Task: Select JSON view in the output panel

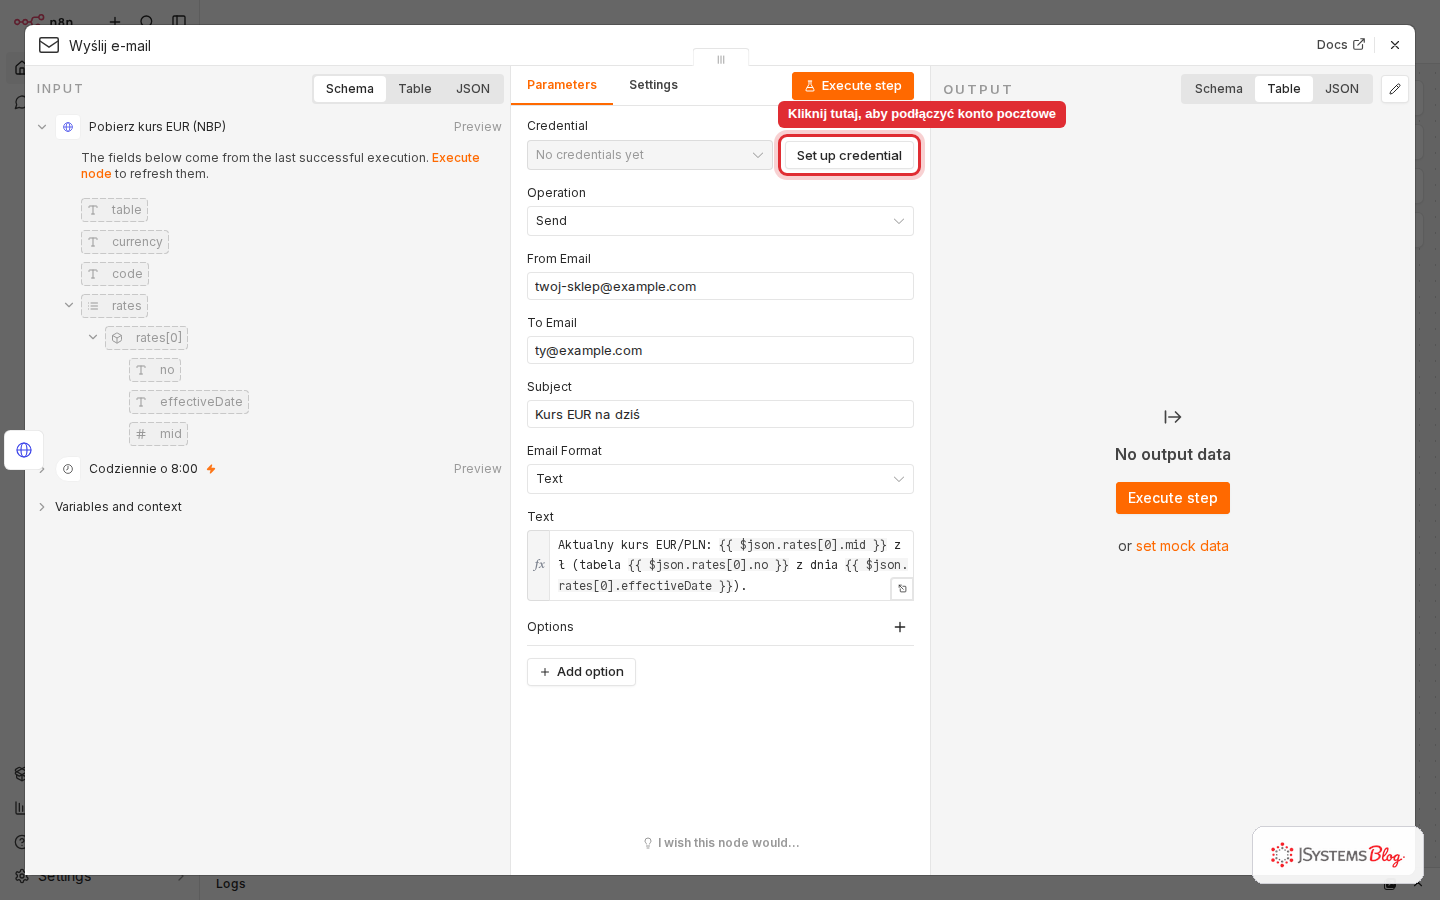Action: tap(1342, 89)
